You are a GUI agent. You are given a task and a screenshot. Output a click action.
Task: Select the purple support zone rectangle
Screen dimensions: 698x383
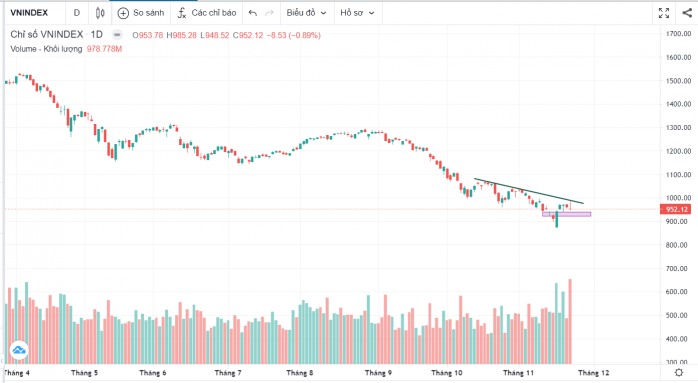point(567,214)
